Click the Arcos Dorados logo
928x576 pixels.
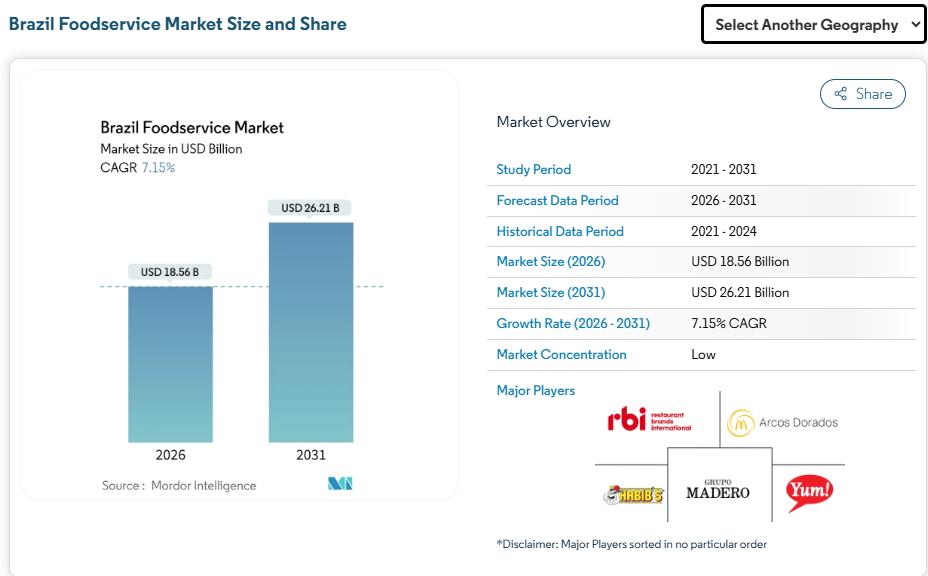(783, 423)
